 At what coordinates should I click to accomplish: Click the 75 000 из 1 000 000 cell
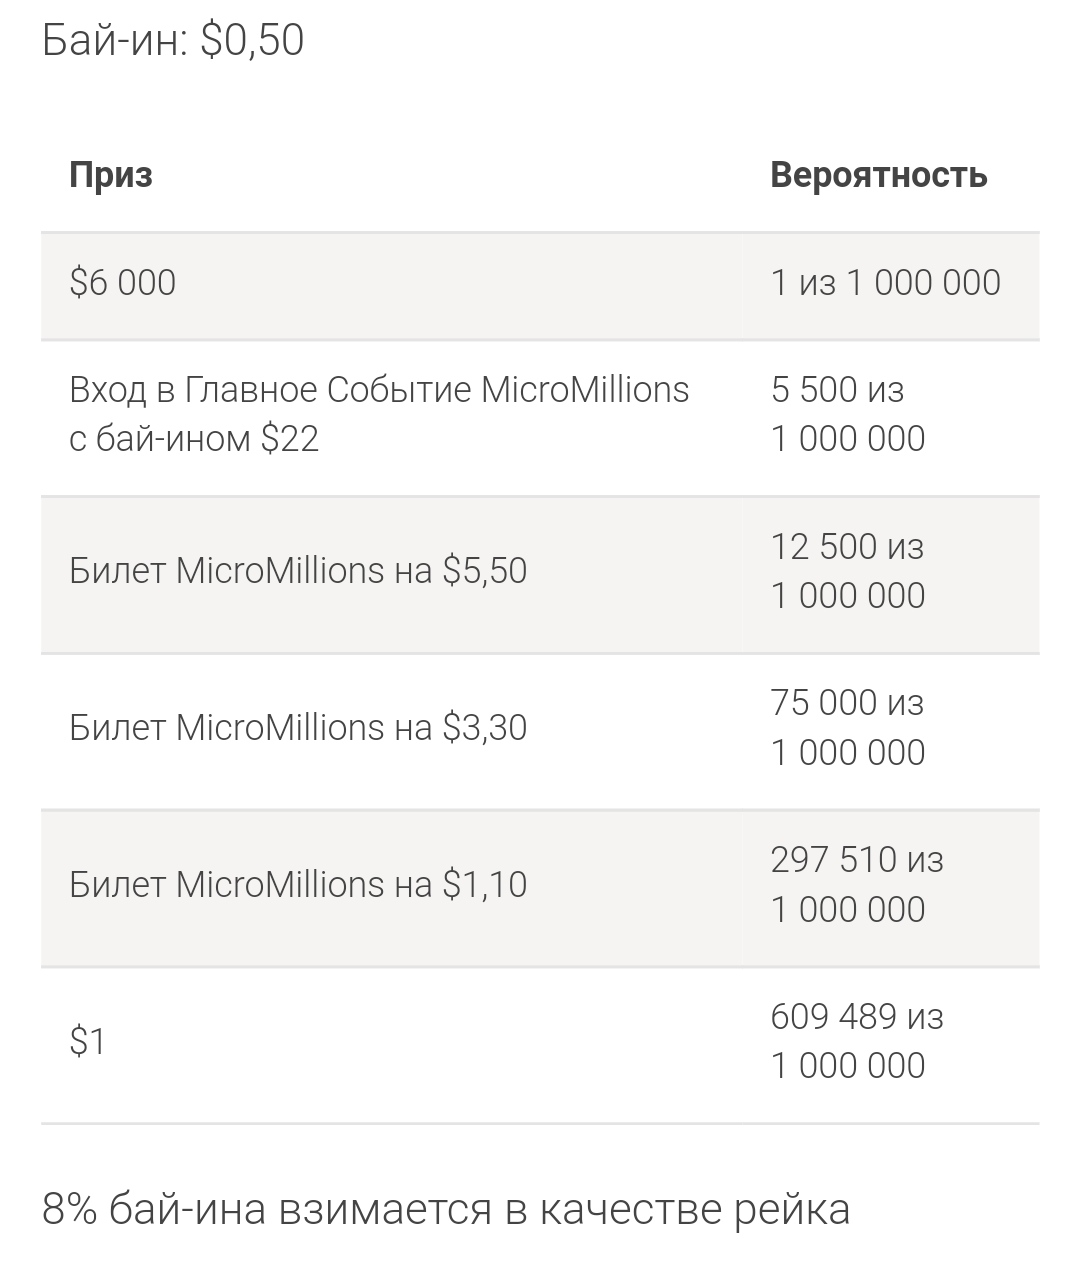pos(848,728)
